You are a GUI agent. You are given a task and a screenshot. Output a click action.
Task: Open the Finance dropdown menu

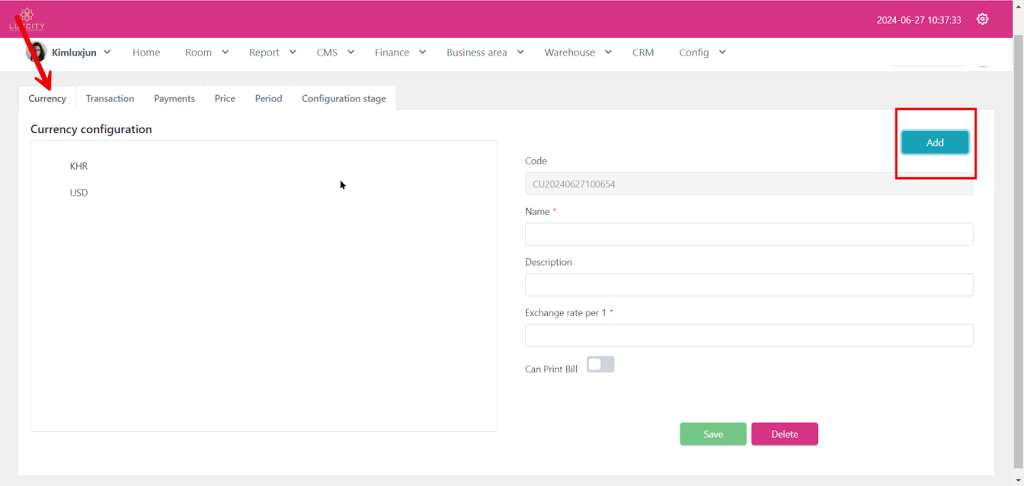pyautogui.click(x=401, y=52)
